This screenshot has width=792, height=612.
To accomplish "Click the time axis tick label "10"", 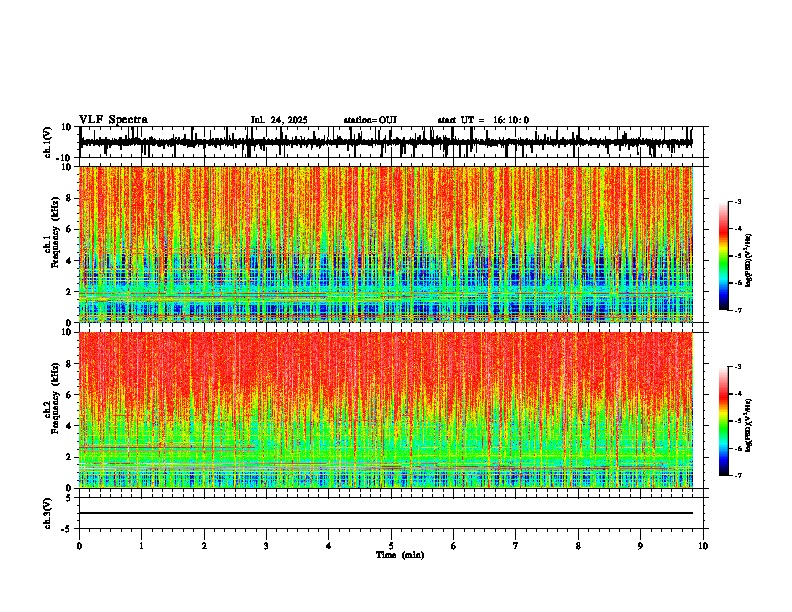I will [703, 546].
